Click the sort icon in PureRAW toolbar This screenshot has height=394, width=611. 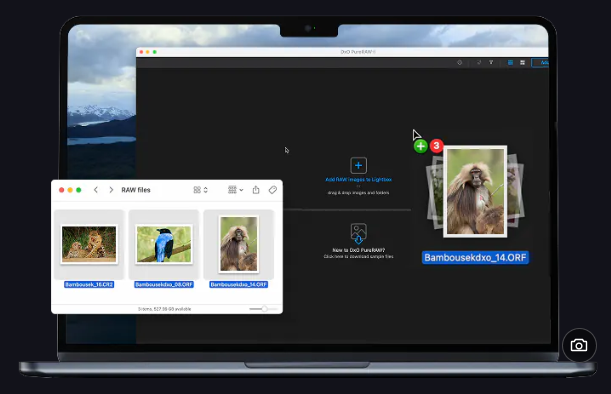(x=479, y=62)
